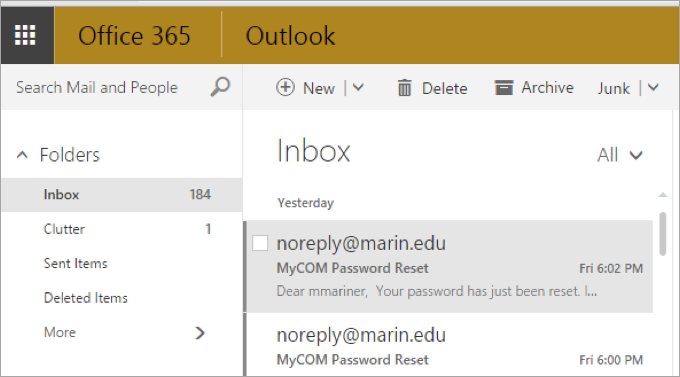Click the Archive button label
The image size is (680, 377).
coord(547,88)
